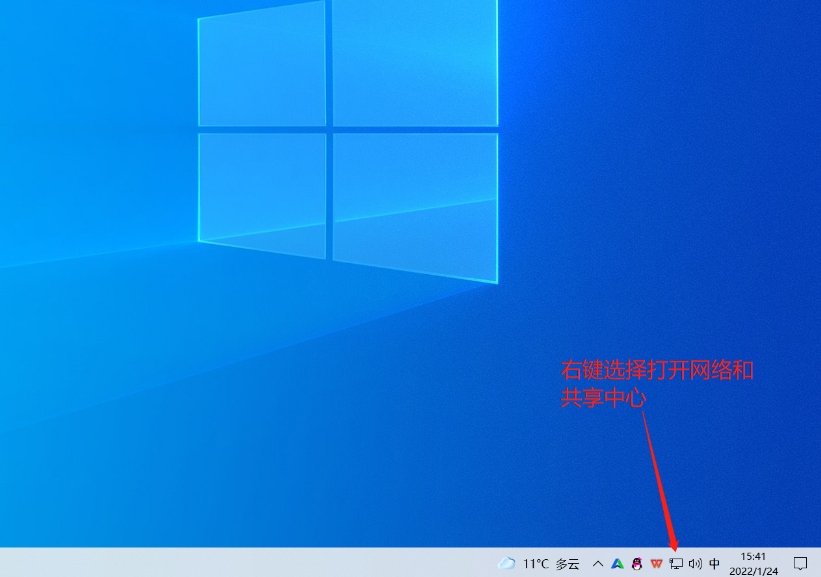Click the red WPS Office tray icon
Viewport: 821px width, 577px height.
[x=656, y=564]
